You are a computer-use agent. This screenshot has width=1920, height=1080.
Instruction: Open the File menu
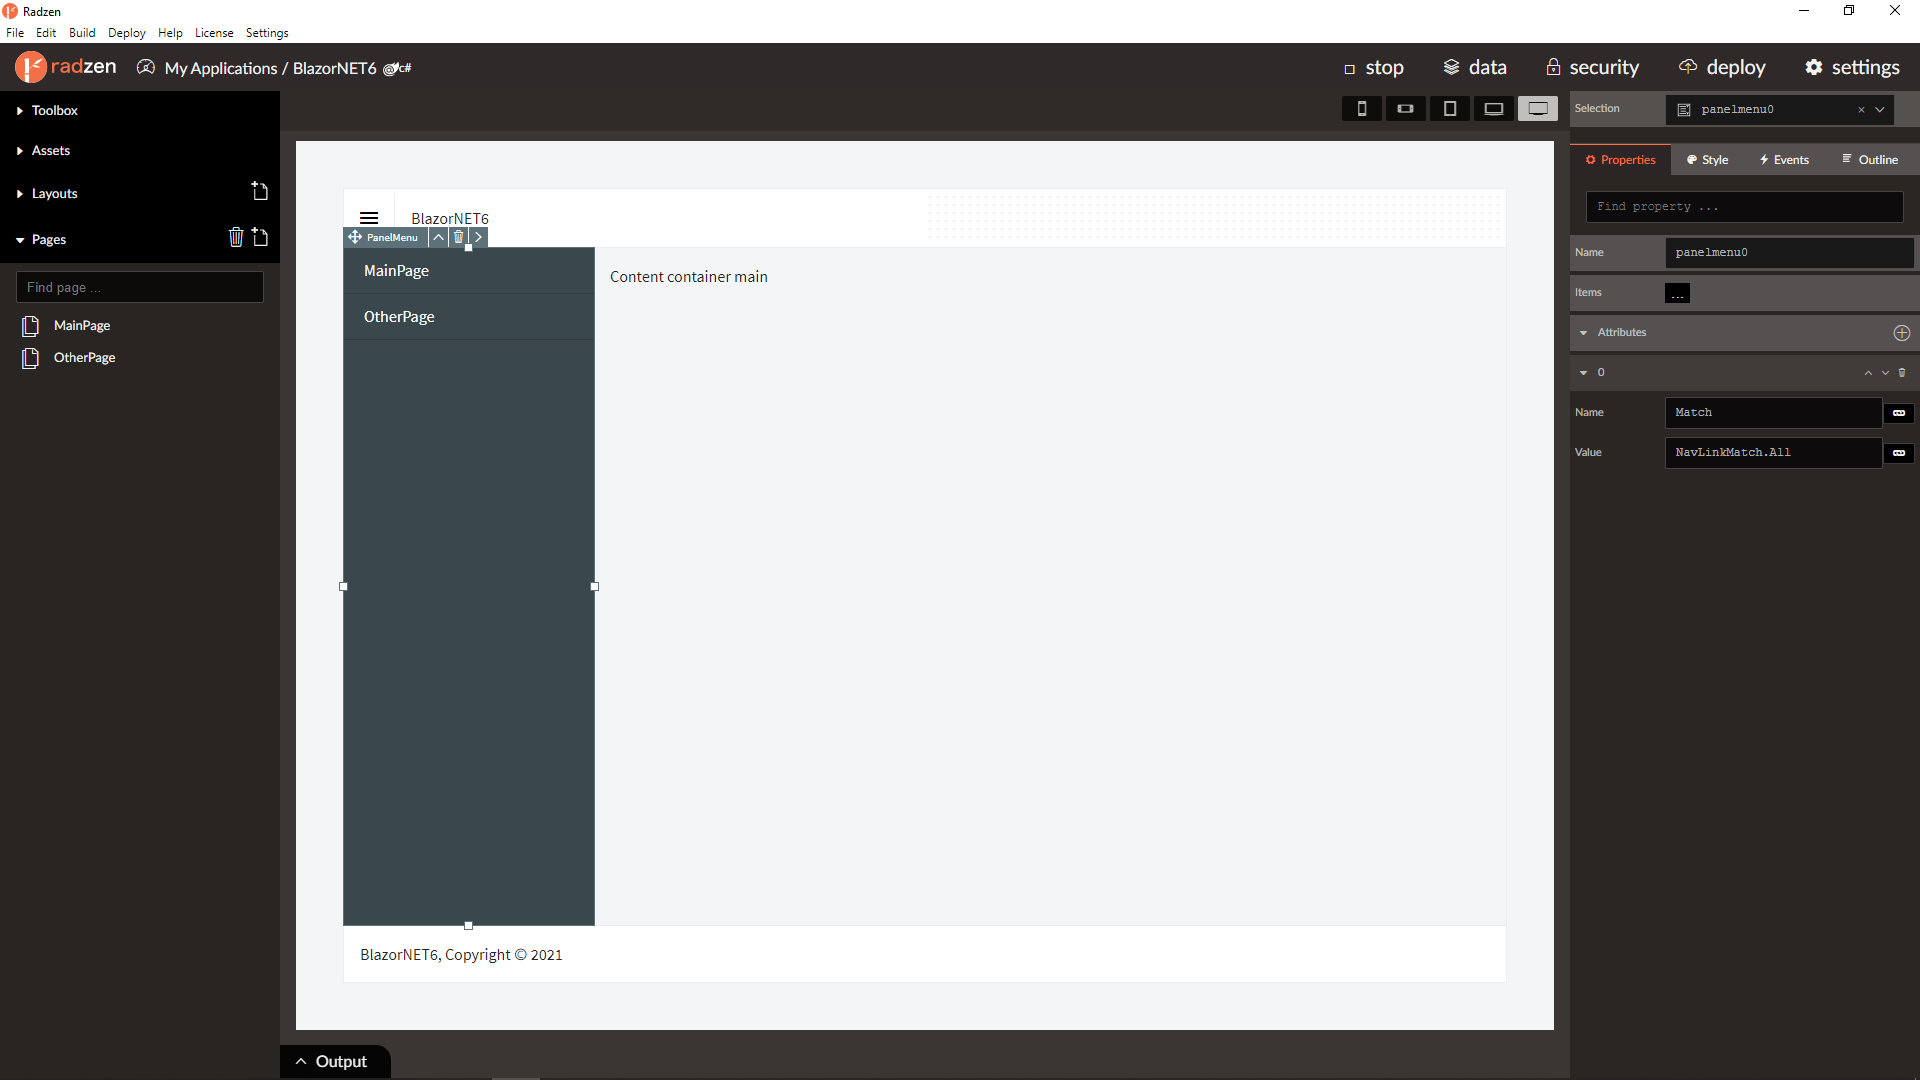tap(15, 32)
